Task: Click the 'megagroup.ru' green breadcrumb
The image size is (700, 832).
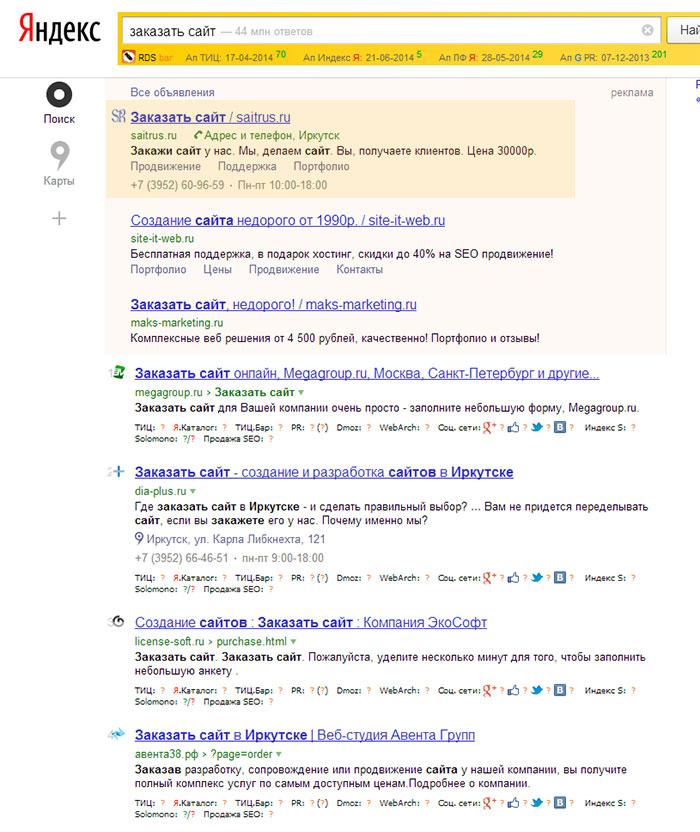Action: tap(169, 393)
